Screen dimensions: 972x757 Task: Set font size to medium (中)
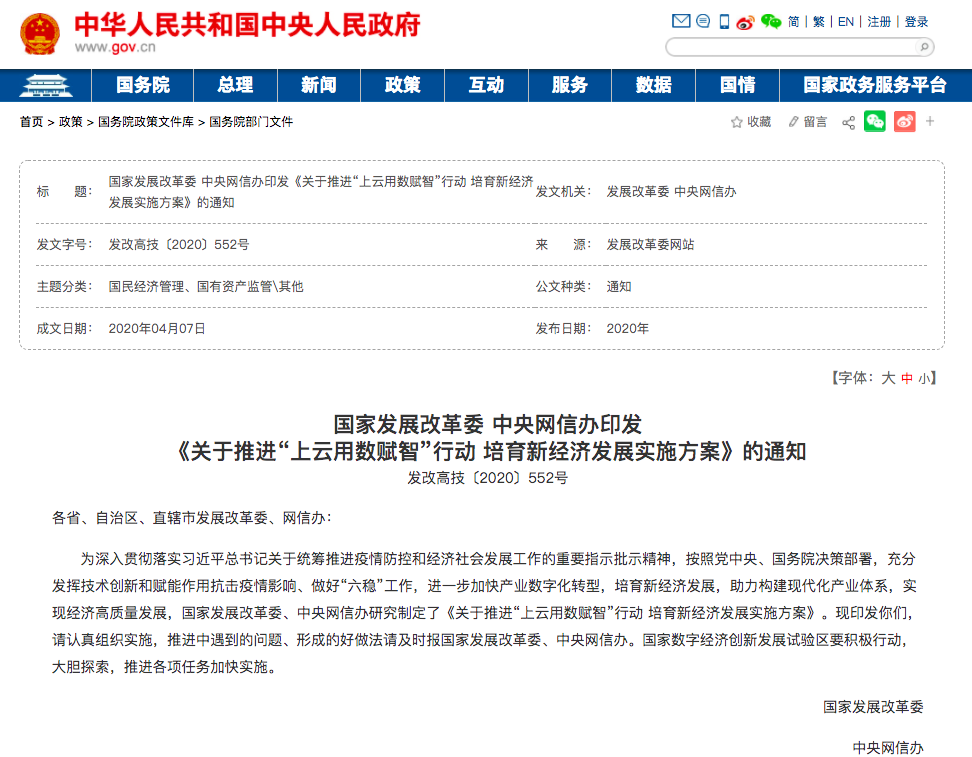(907, 378)
